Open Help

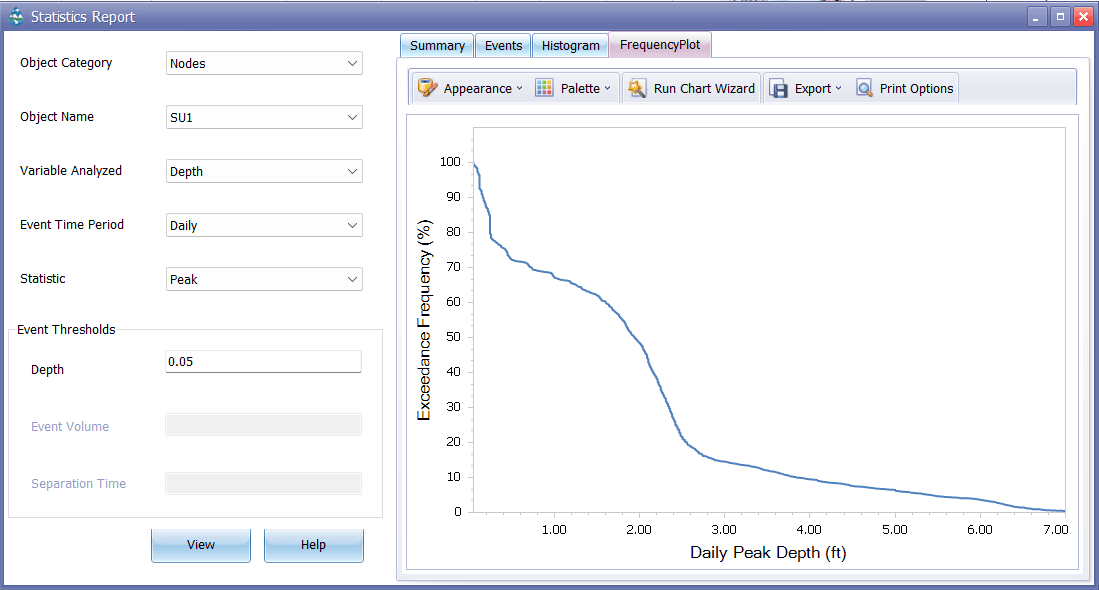[313, 544]
